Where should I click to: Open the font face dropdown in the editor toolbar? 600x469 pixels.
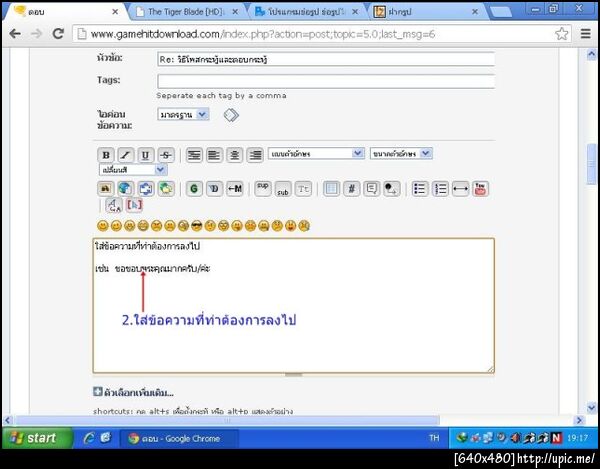pyautogui.click(x=316, y=153)
